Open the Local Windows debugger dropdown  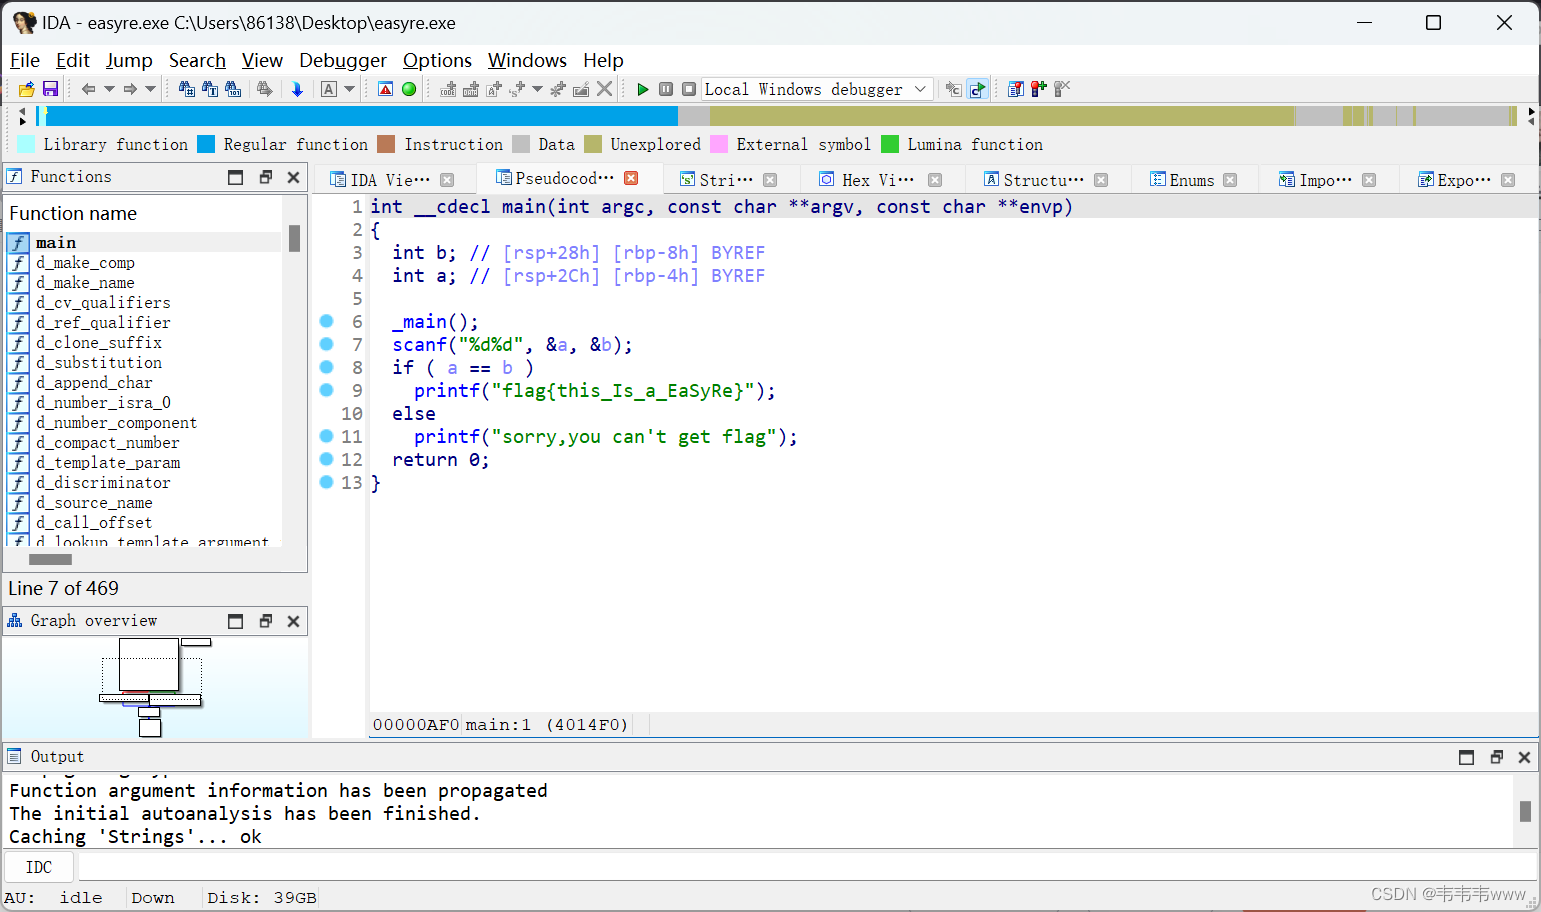pyautogui.click(x=818, y=89)
